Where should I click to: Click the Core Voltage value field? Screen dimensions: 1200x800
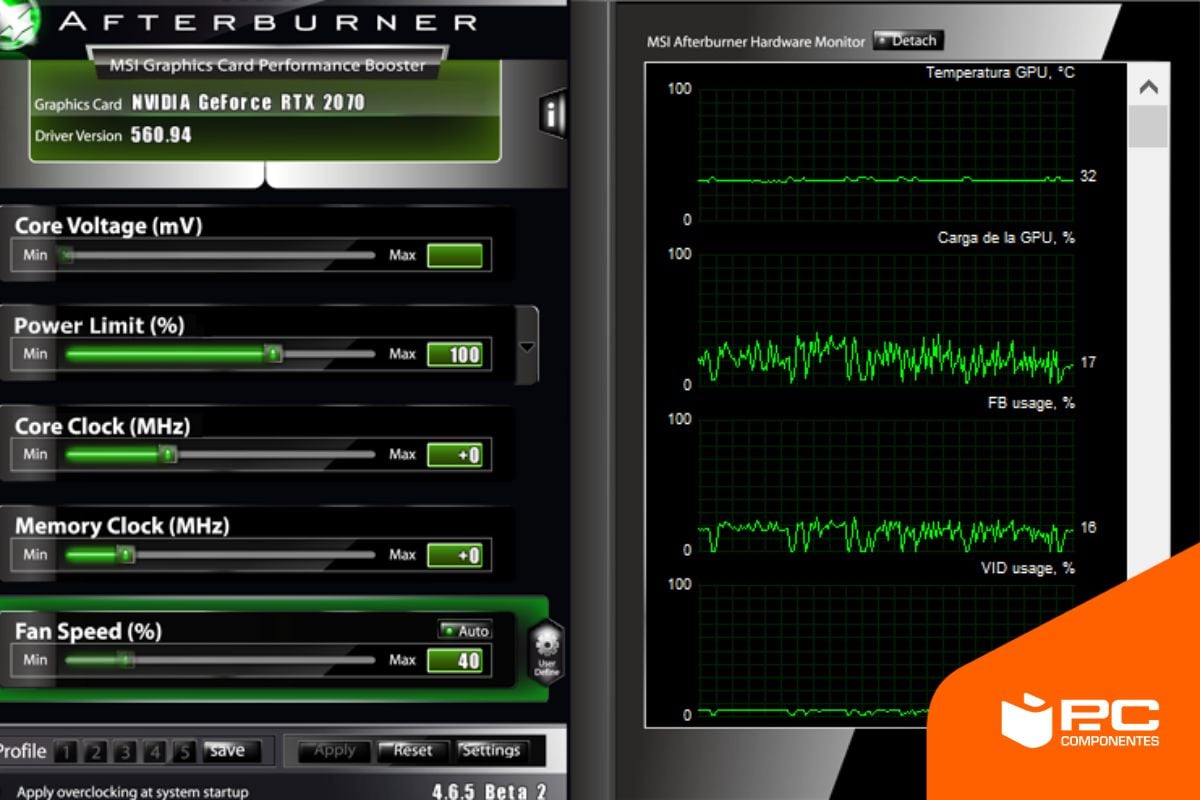click(x=455, y=256)
